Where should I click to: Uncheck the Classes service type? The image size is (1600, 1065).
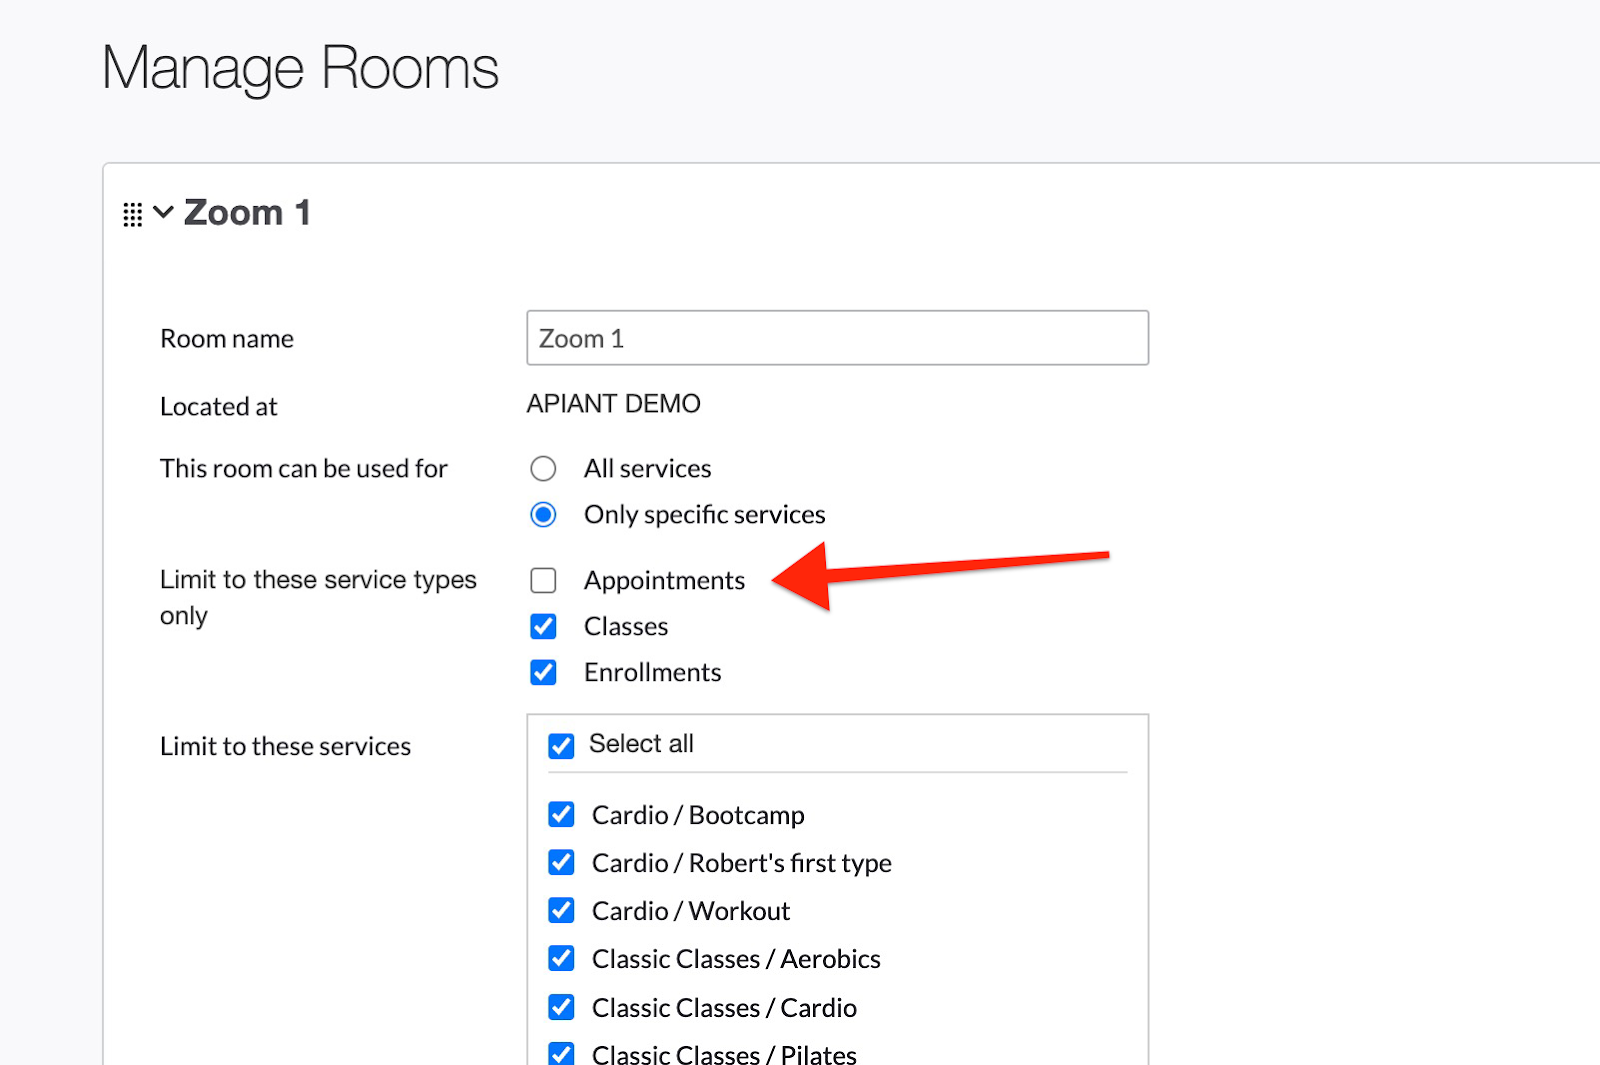pos(543,627)
